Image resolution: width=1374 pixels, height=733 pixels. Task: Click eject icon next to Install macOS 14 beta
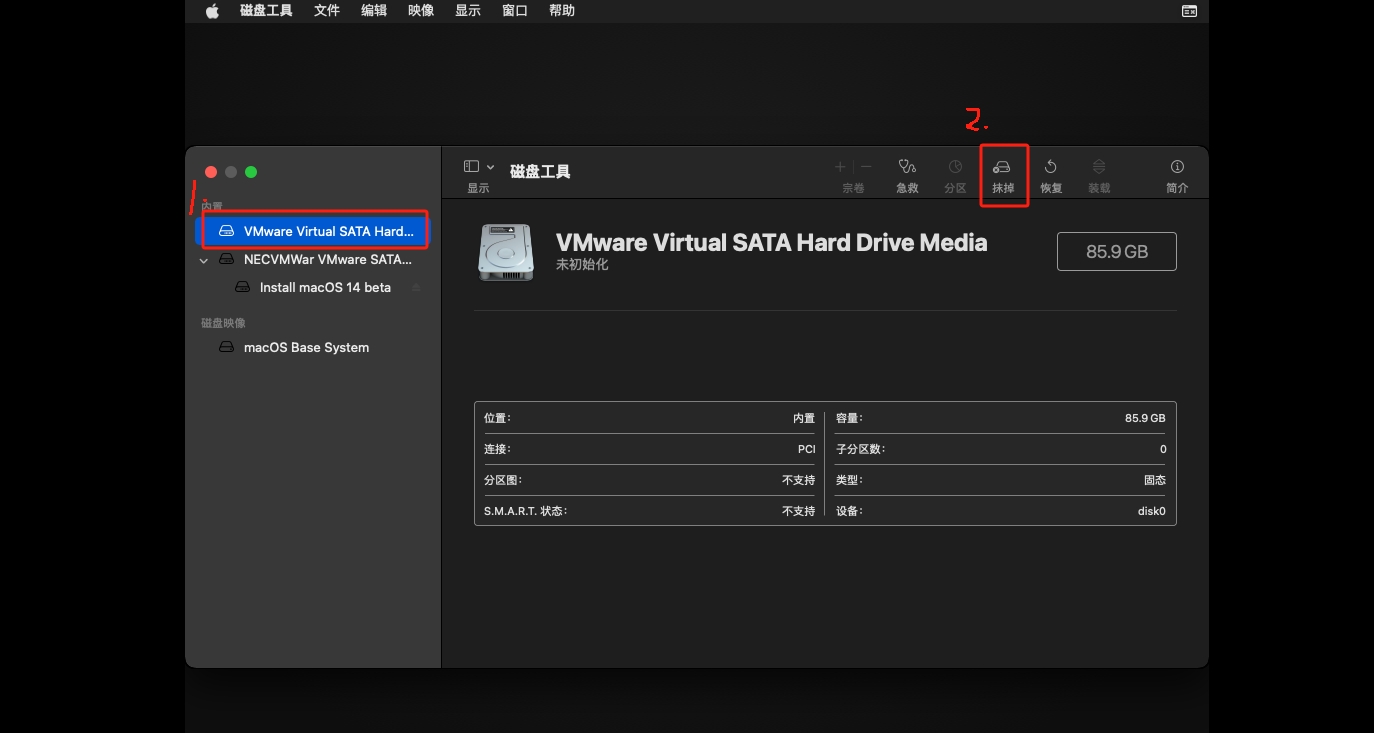coord(416,287)
